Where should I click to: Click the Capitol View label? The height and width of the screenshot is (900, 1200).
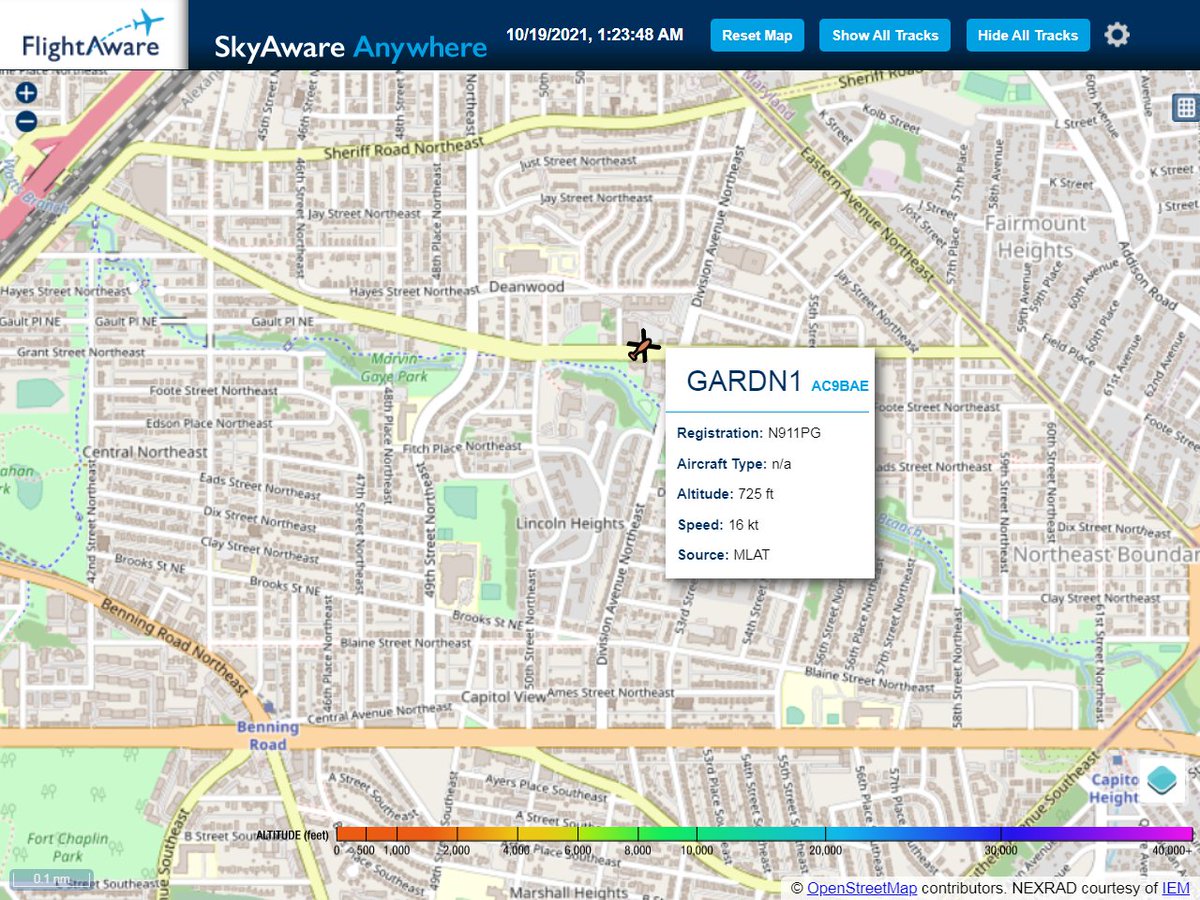(x=503, y=696)
